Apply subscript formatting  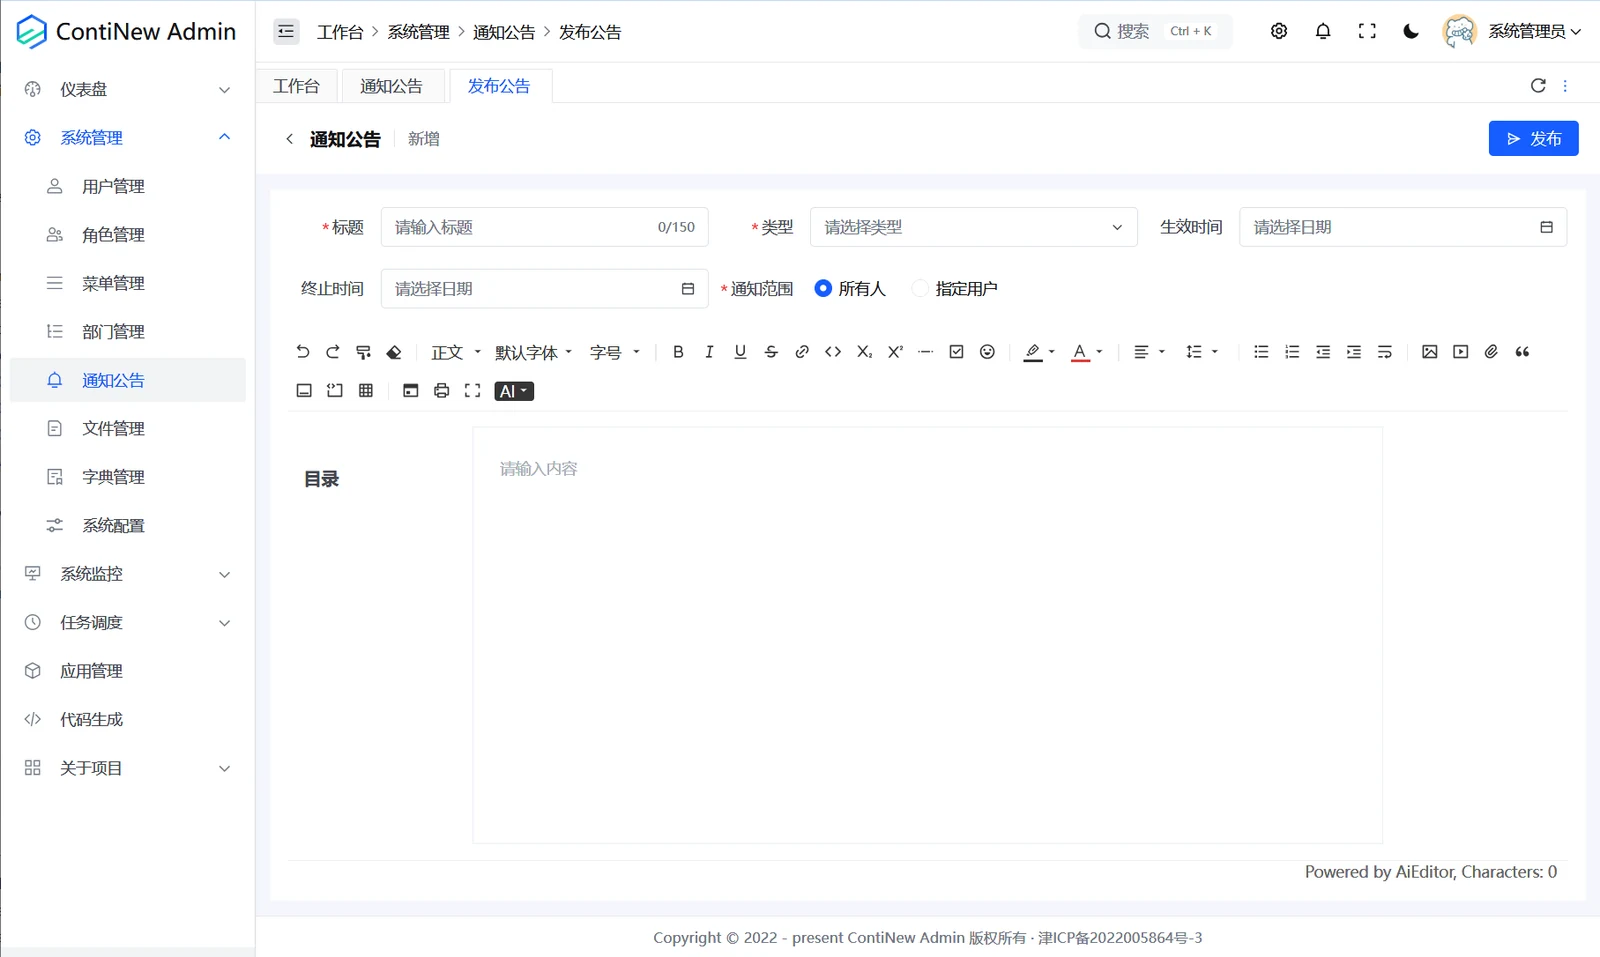point(864,352)
